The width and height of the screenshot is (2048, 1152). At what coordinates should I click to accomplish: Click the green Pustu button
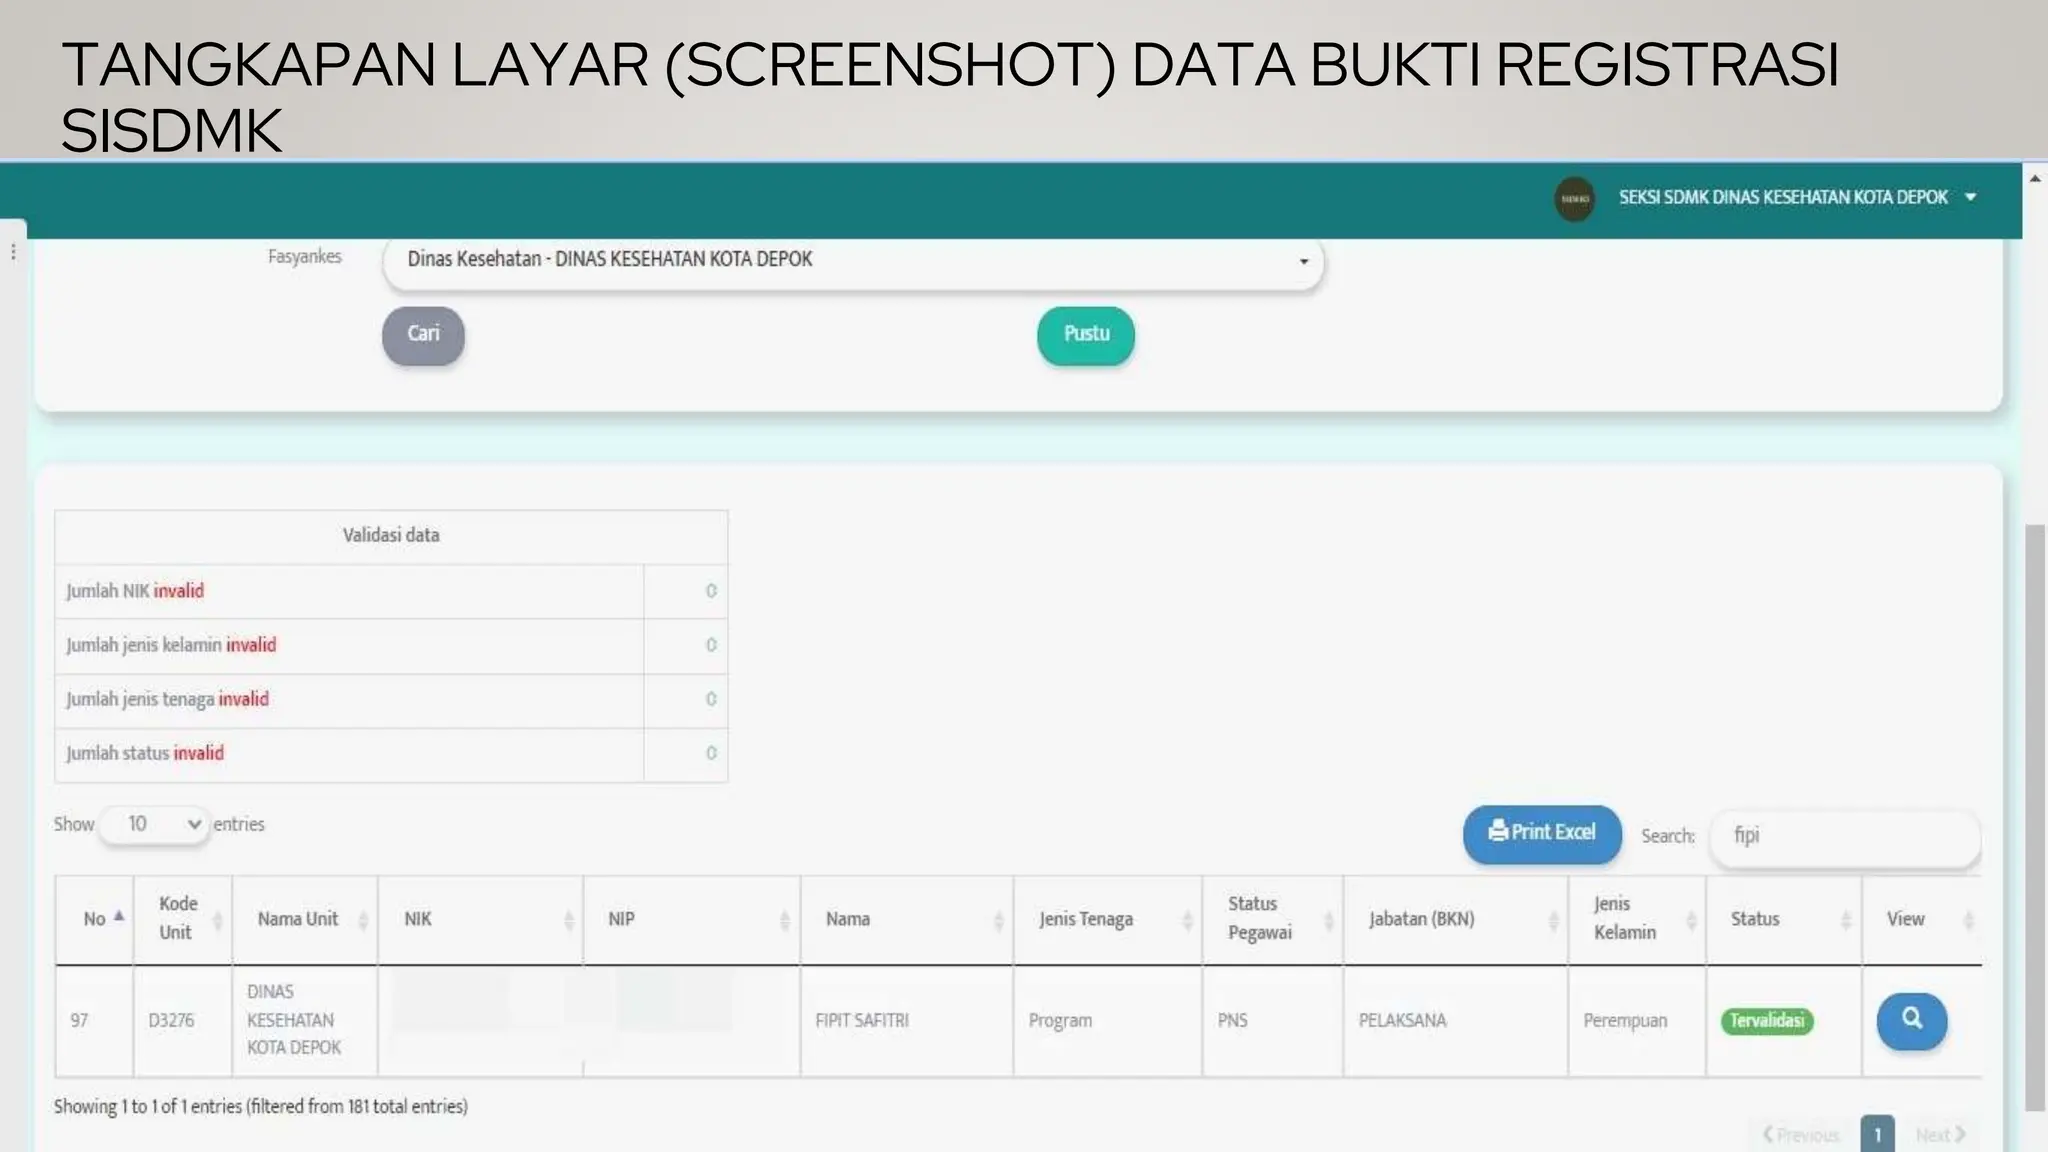pos(1085,334)
